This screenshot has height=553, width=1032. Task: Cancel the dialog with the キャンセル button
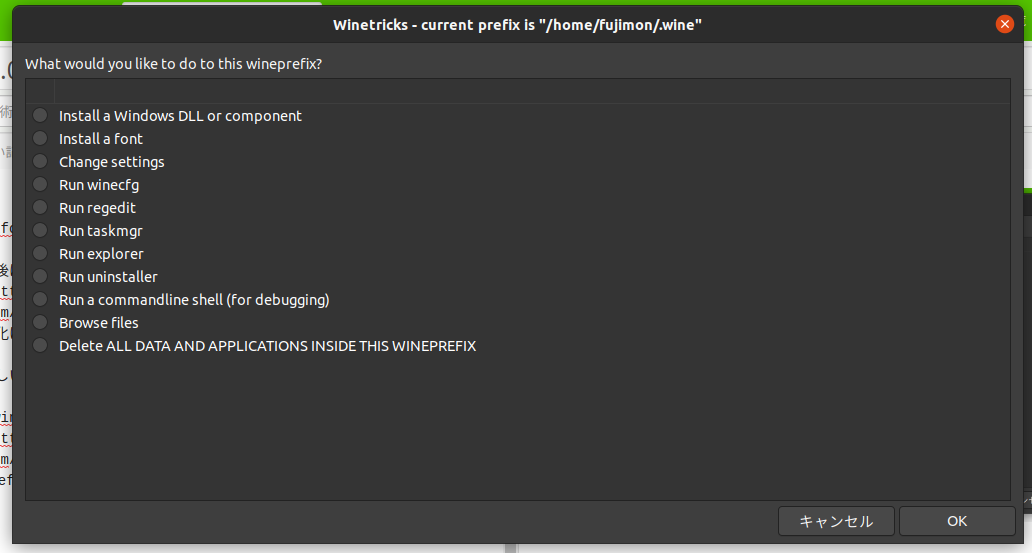[836, 521]
